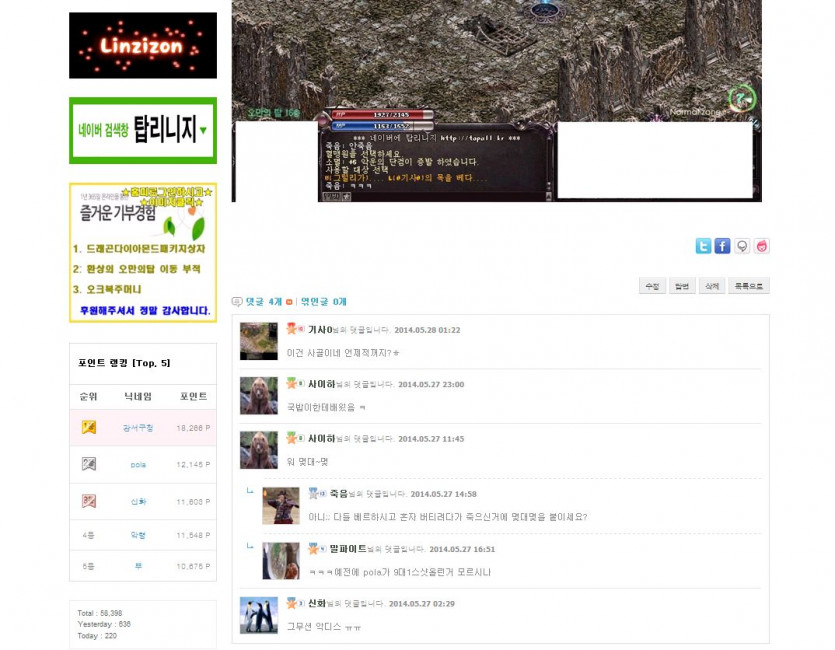Viewport: 835px width, 650px height.
Task: Switch to the 엮인글 0개 trackback tab
Action: tap(323, 301)
